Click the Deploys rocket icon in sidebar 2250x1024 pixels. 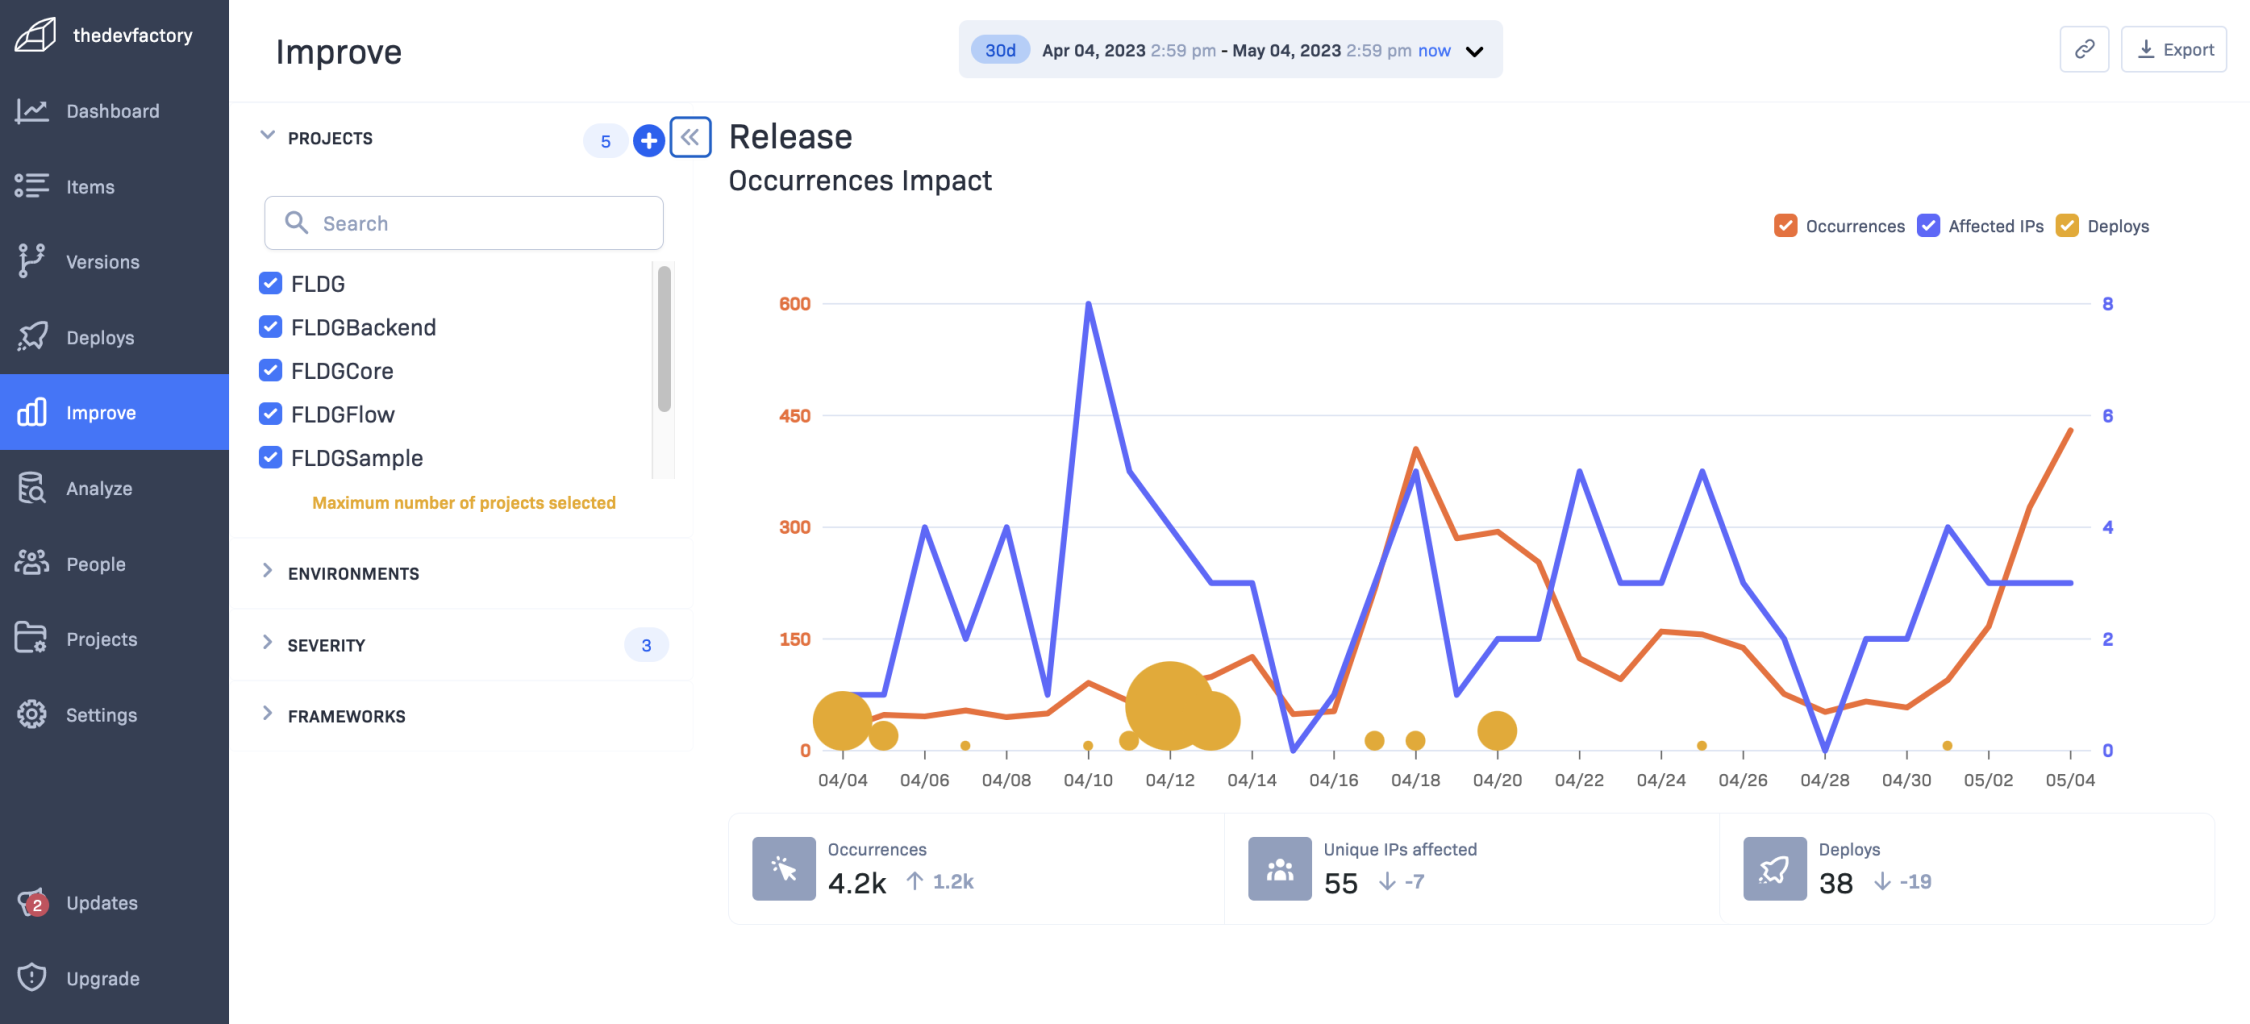[x=32, y=337]
